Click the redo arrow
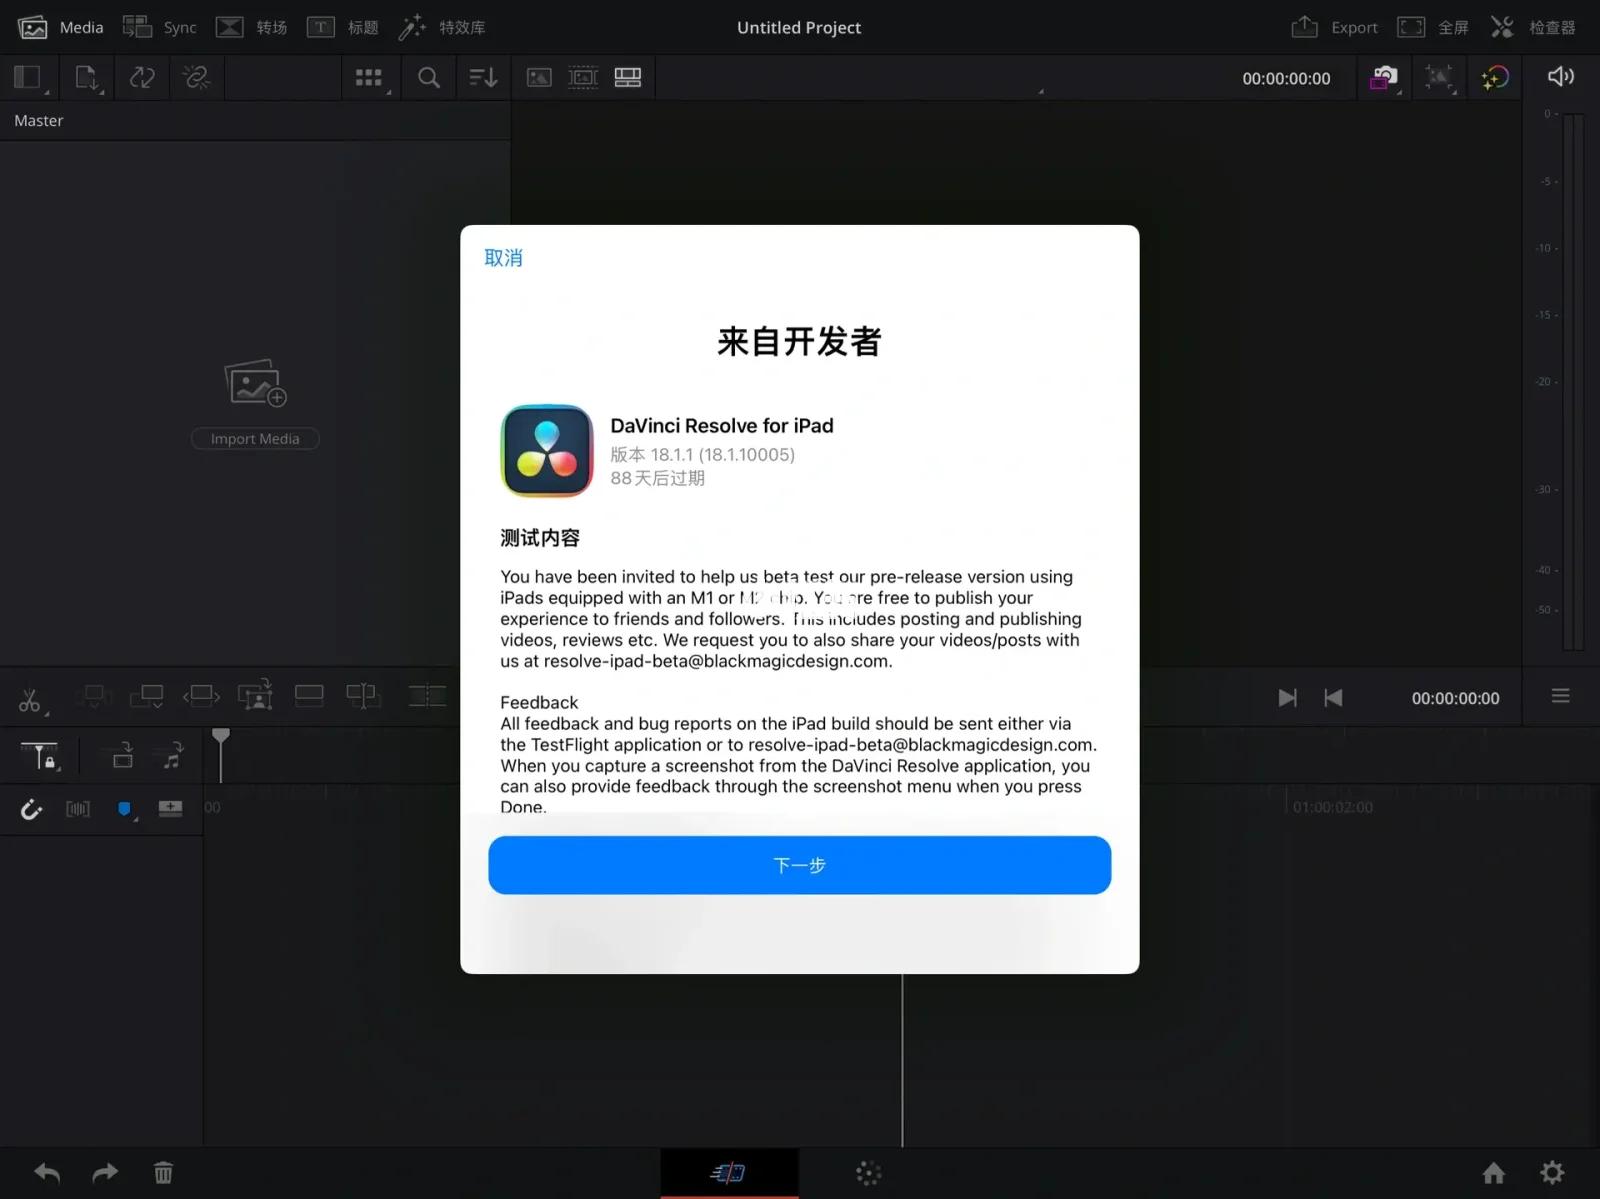 point(105,1173)
